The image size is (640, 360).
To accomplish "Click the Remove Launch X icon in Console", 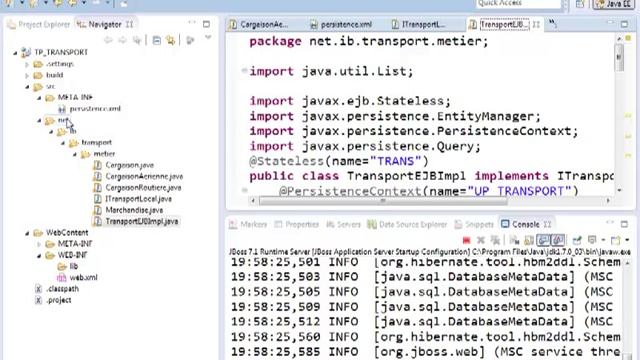I will tap(481, 240).
